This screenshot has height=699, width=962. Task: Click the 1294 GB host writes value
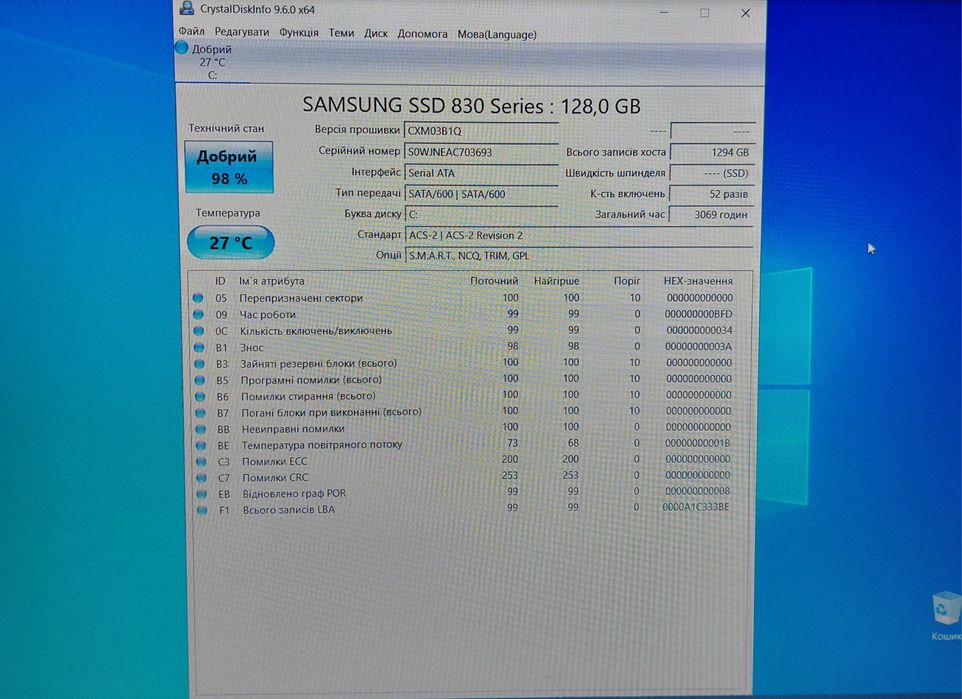click(x=712, y=152)
